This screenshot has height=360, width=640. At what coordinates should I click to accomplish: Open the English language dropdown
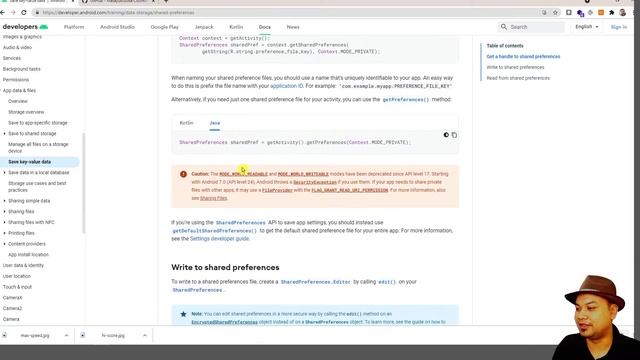[x=587, y=27]
